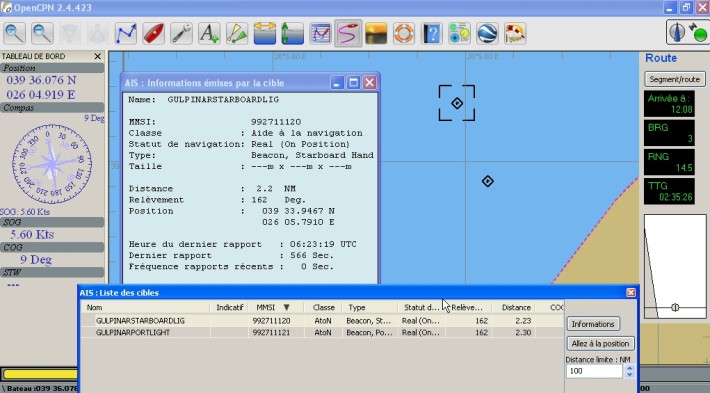Click the sunset color scheme icon
The width and height of the screenshot is (710, 393).
point(376,33)
